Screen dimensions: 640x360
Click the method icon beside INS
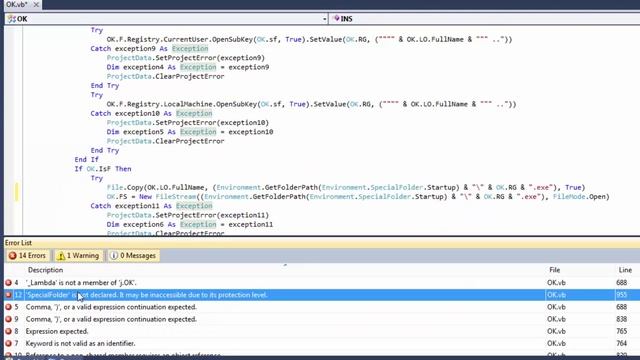click(x=336, y=18)
